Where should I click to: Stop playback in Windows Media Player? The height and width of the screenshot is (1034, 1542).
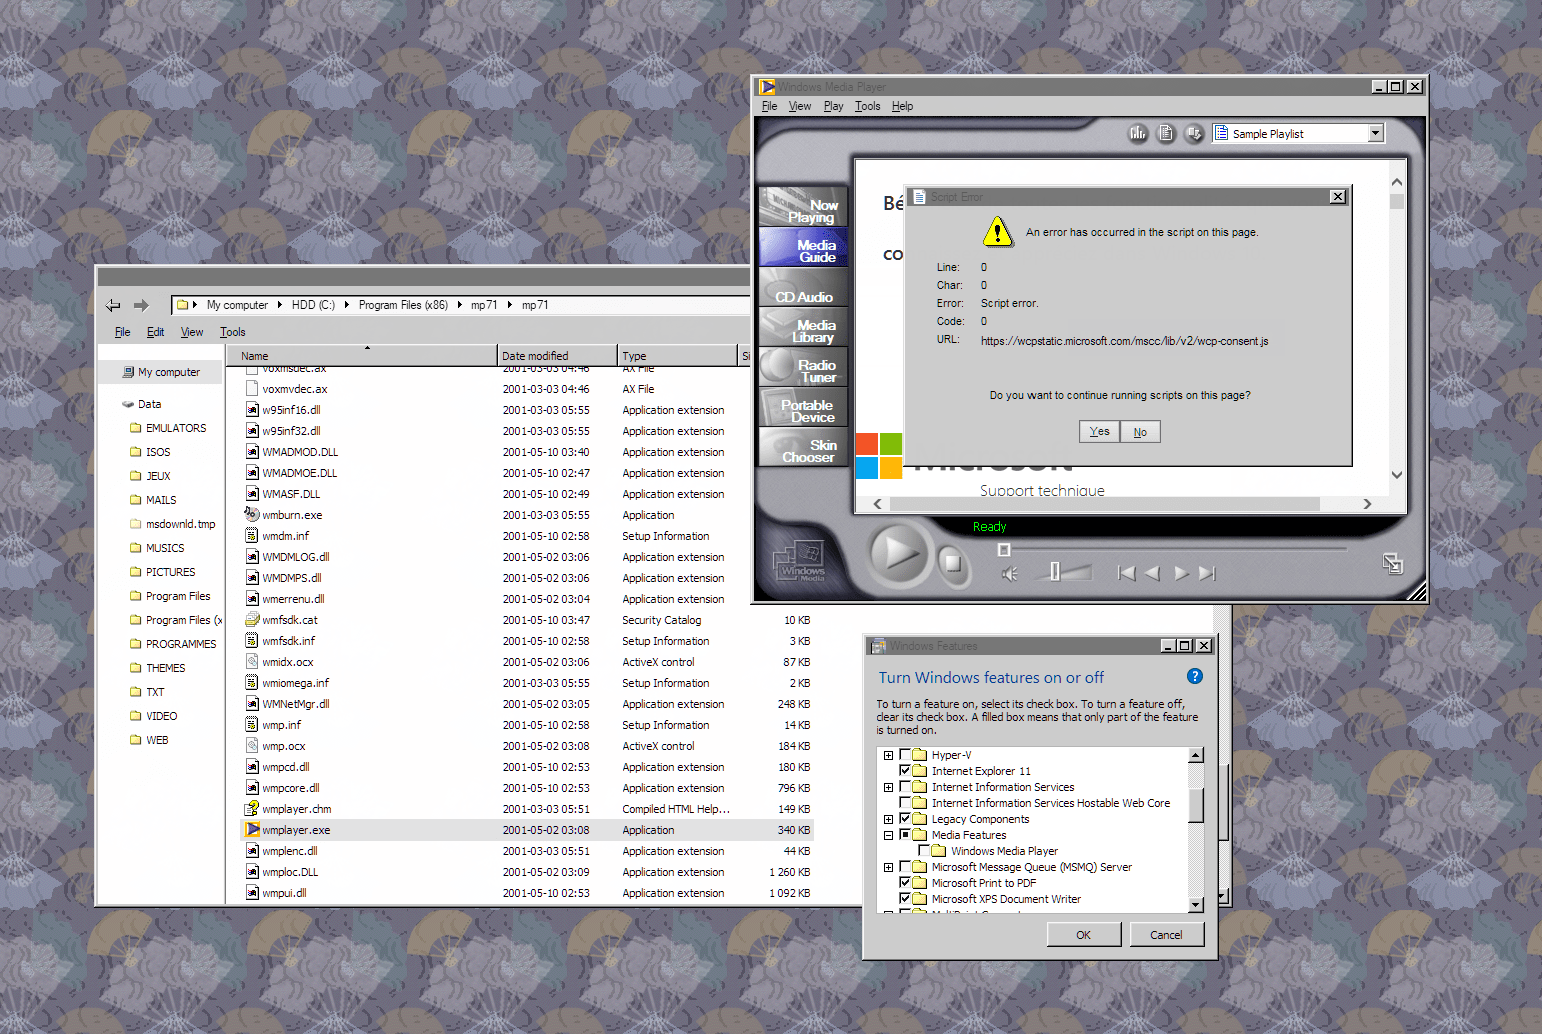click(953, 565)
